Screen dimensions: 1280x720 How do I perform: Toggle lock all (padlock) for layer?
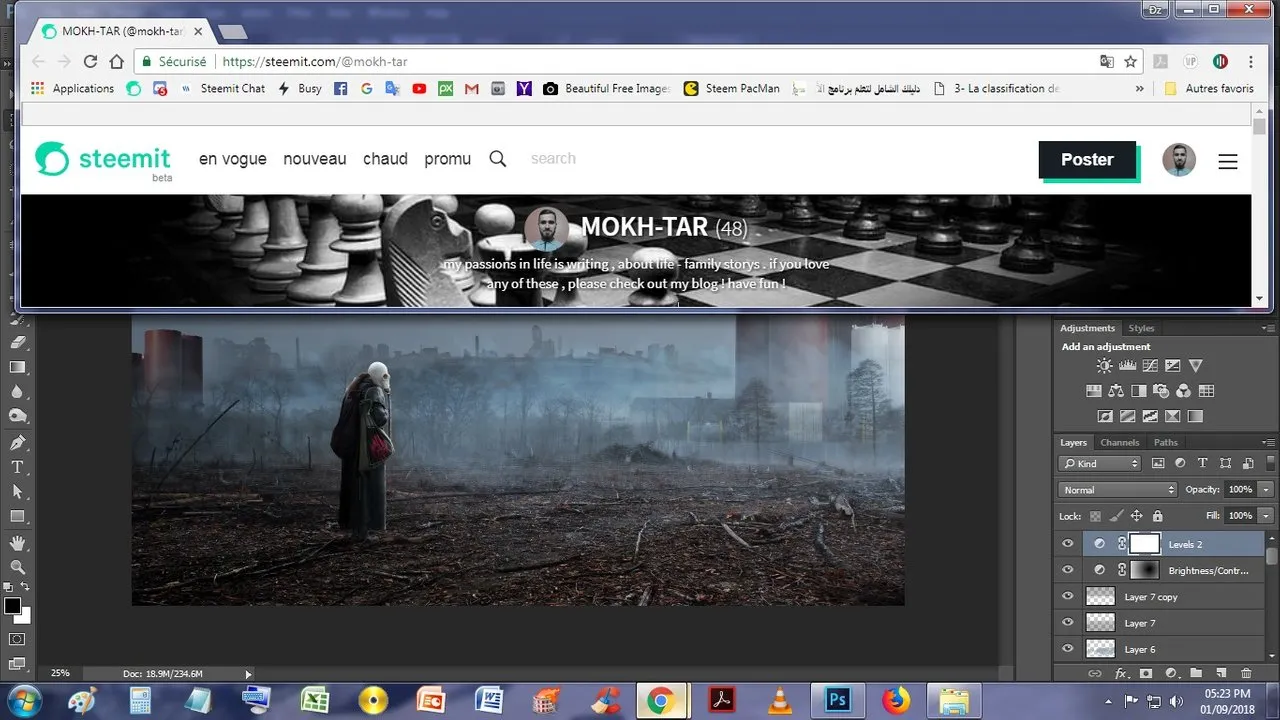tap(1157, 516)
